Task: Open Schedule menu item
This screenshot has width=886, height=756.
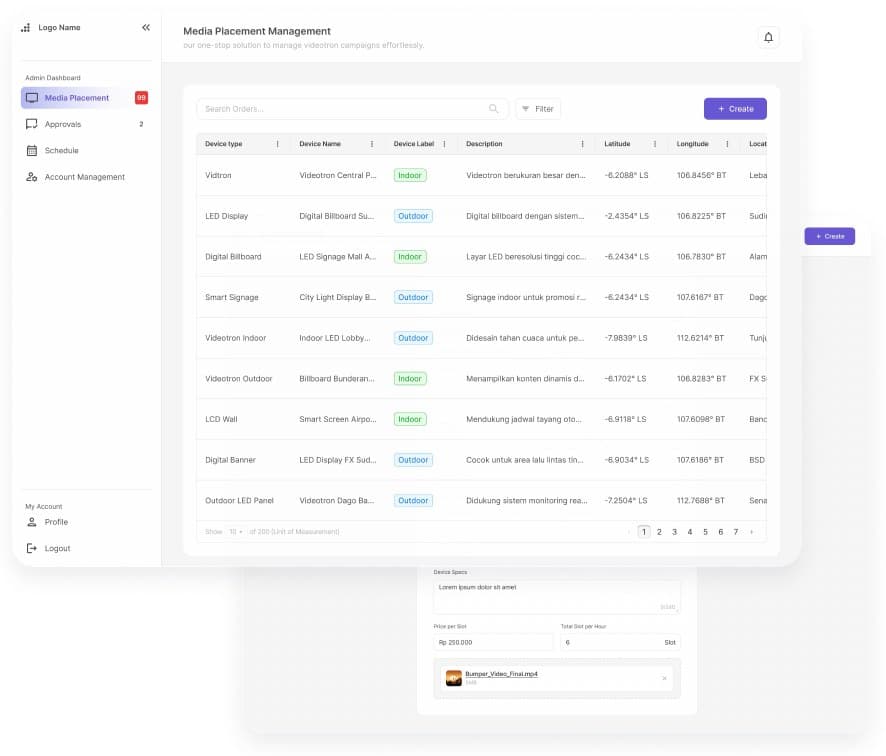Action: coord(85,150)
